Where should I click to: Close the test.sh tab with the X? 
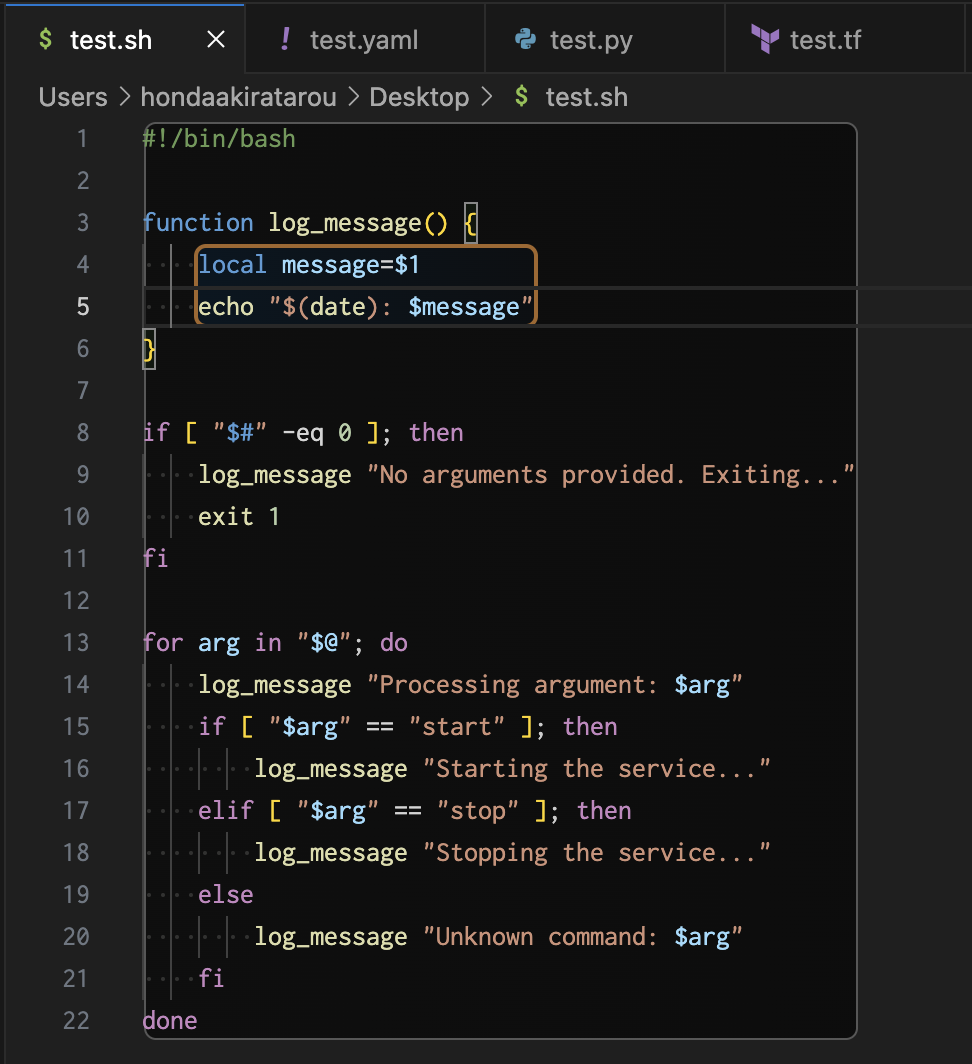pyautogui.click(x=215, y=39)
